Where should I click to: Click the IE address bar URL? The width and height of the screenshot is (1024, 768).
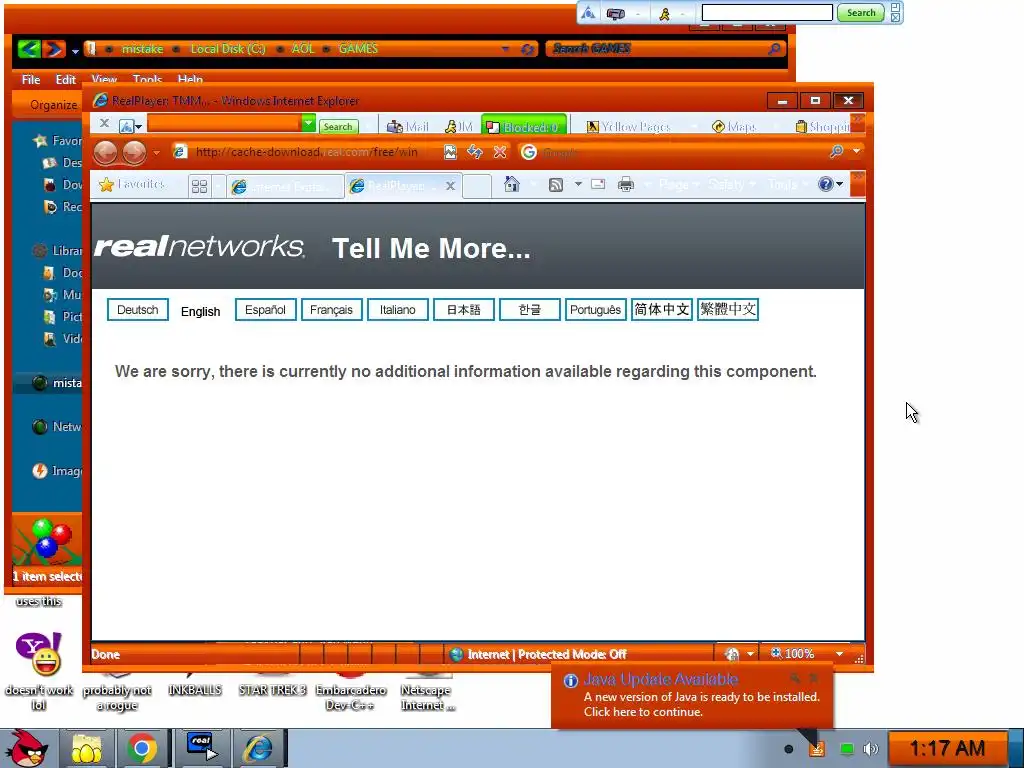click(x=306, y=152)
